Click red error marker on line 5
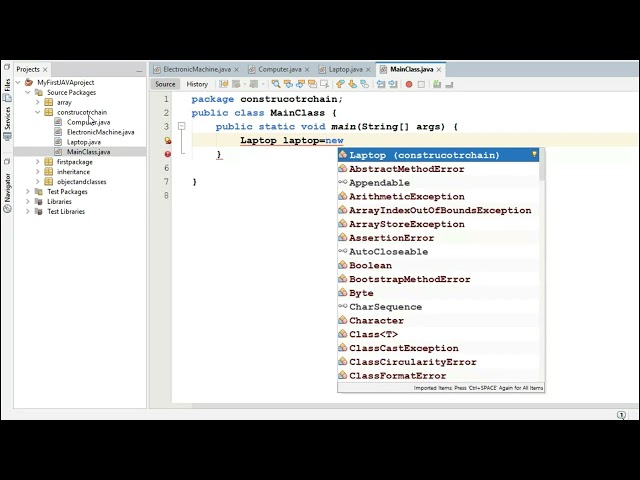This screenshot has height=480, width=640. click(167, 154)
